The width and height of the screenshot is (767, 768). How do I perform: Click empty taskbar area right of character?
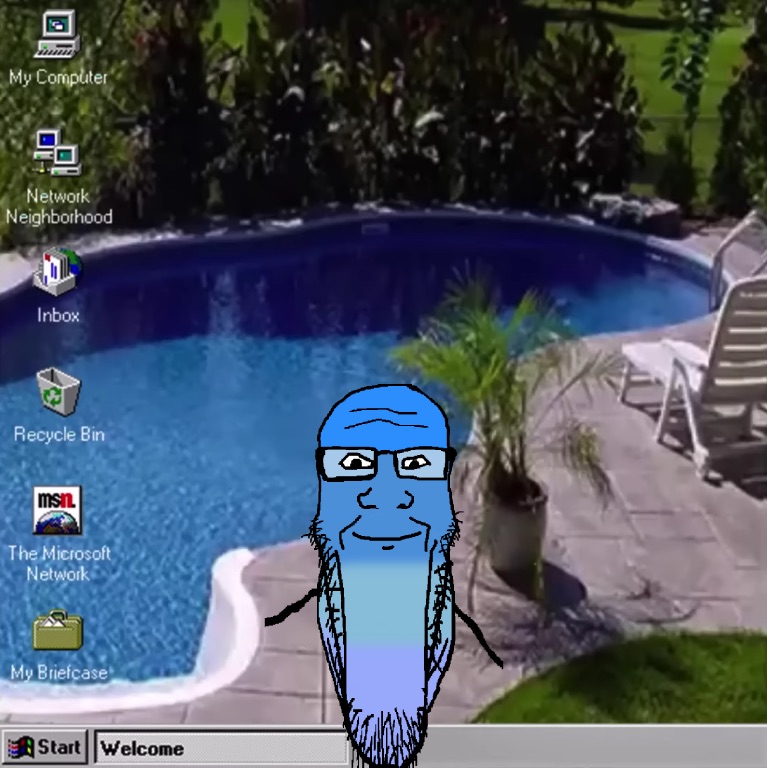[600, 748]
